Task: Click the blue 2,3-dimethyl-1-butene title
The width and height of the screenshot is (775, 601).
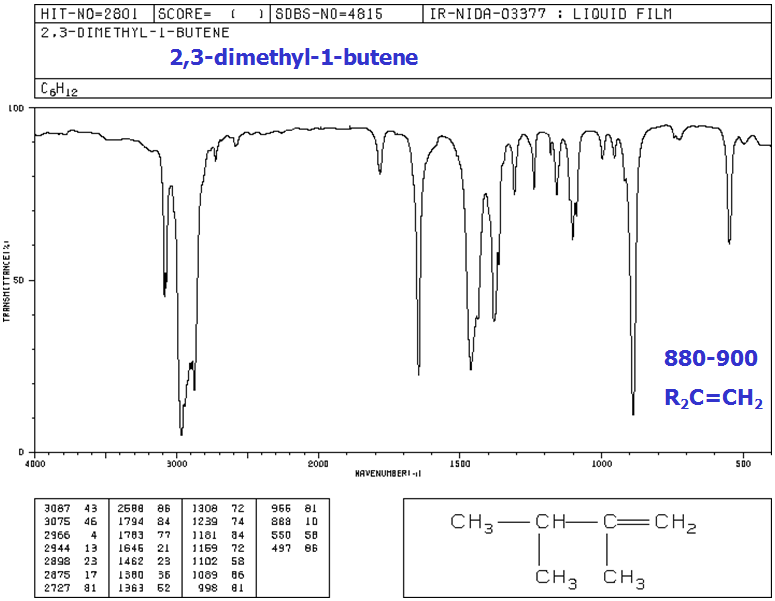Action: click(293, 58)
